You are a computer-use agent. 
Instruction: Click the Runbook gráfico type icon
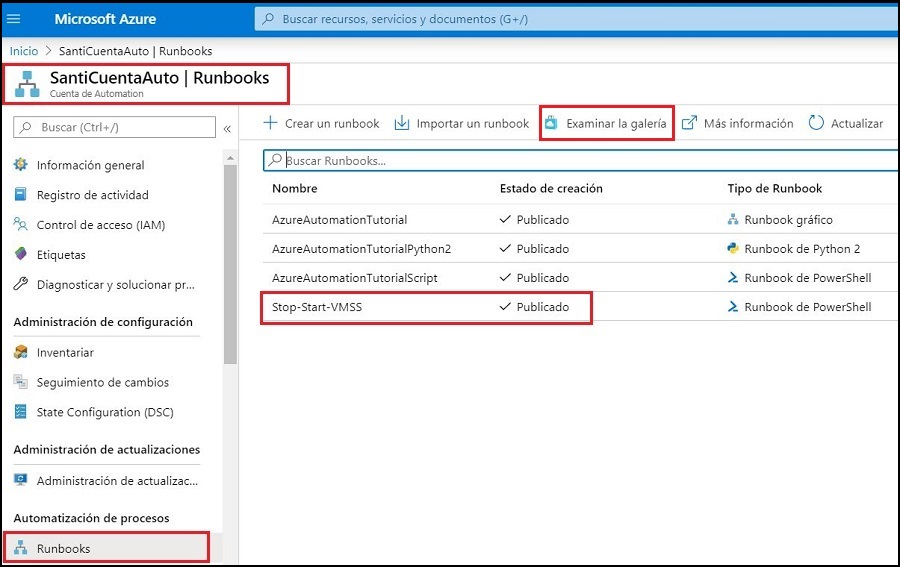point(733,219)
